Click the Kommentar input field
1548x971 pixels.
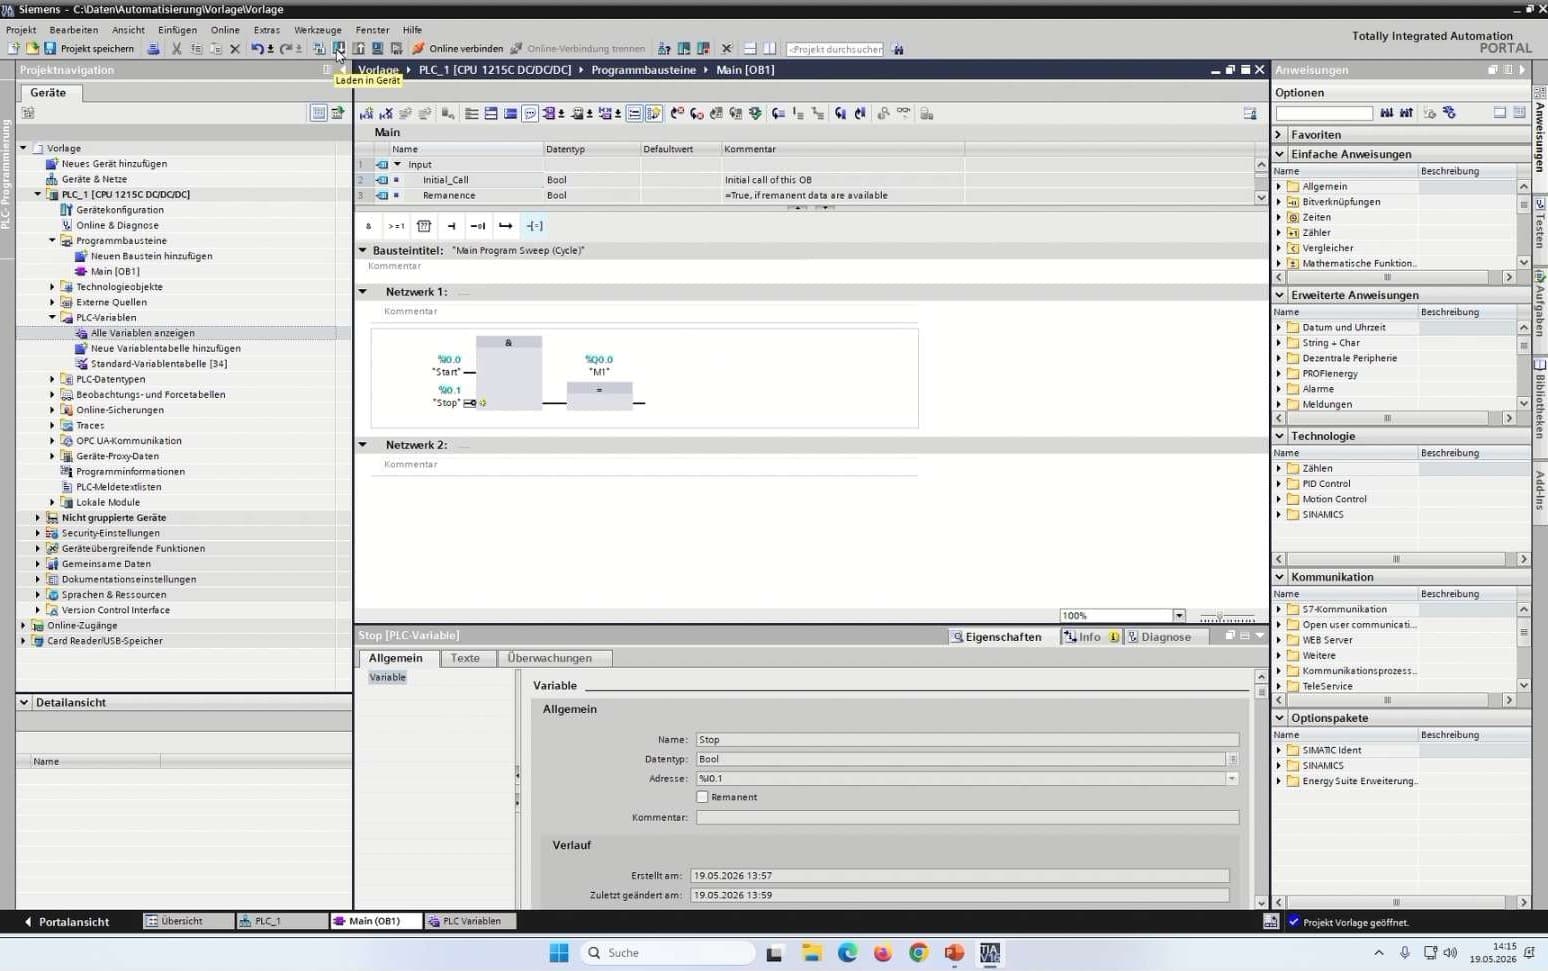(967, 817)
